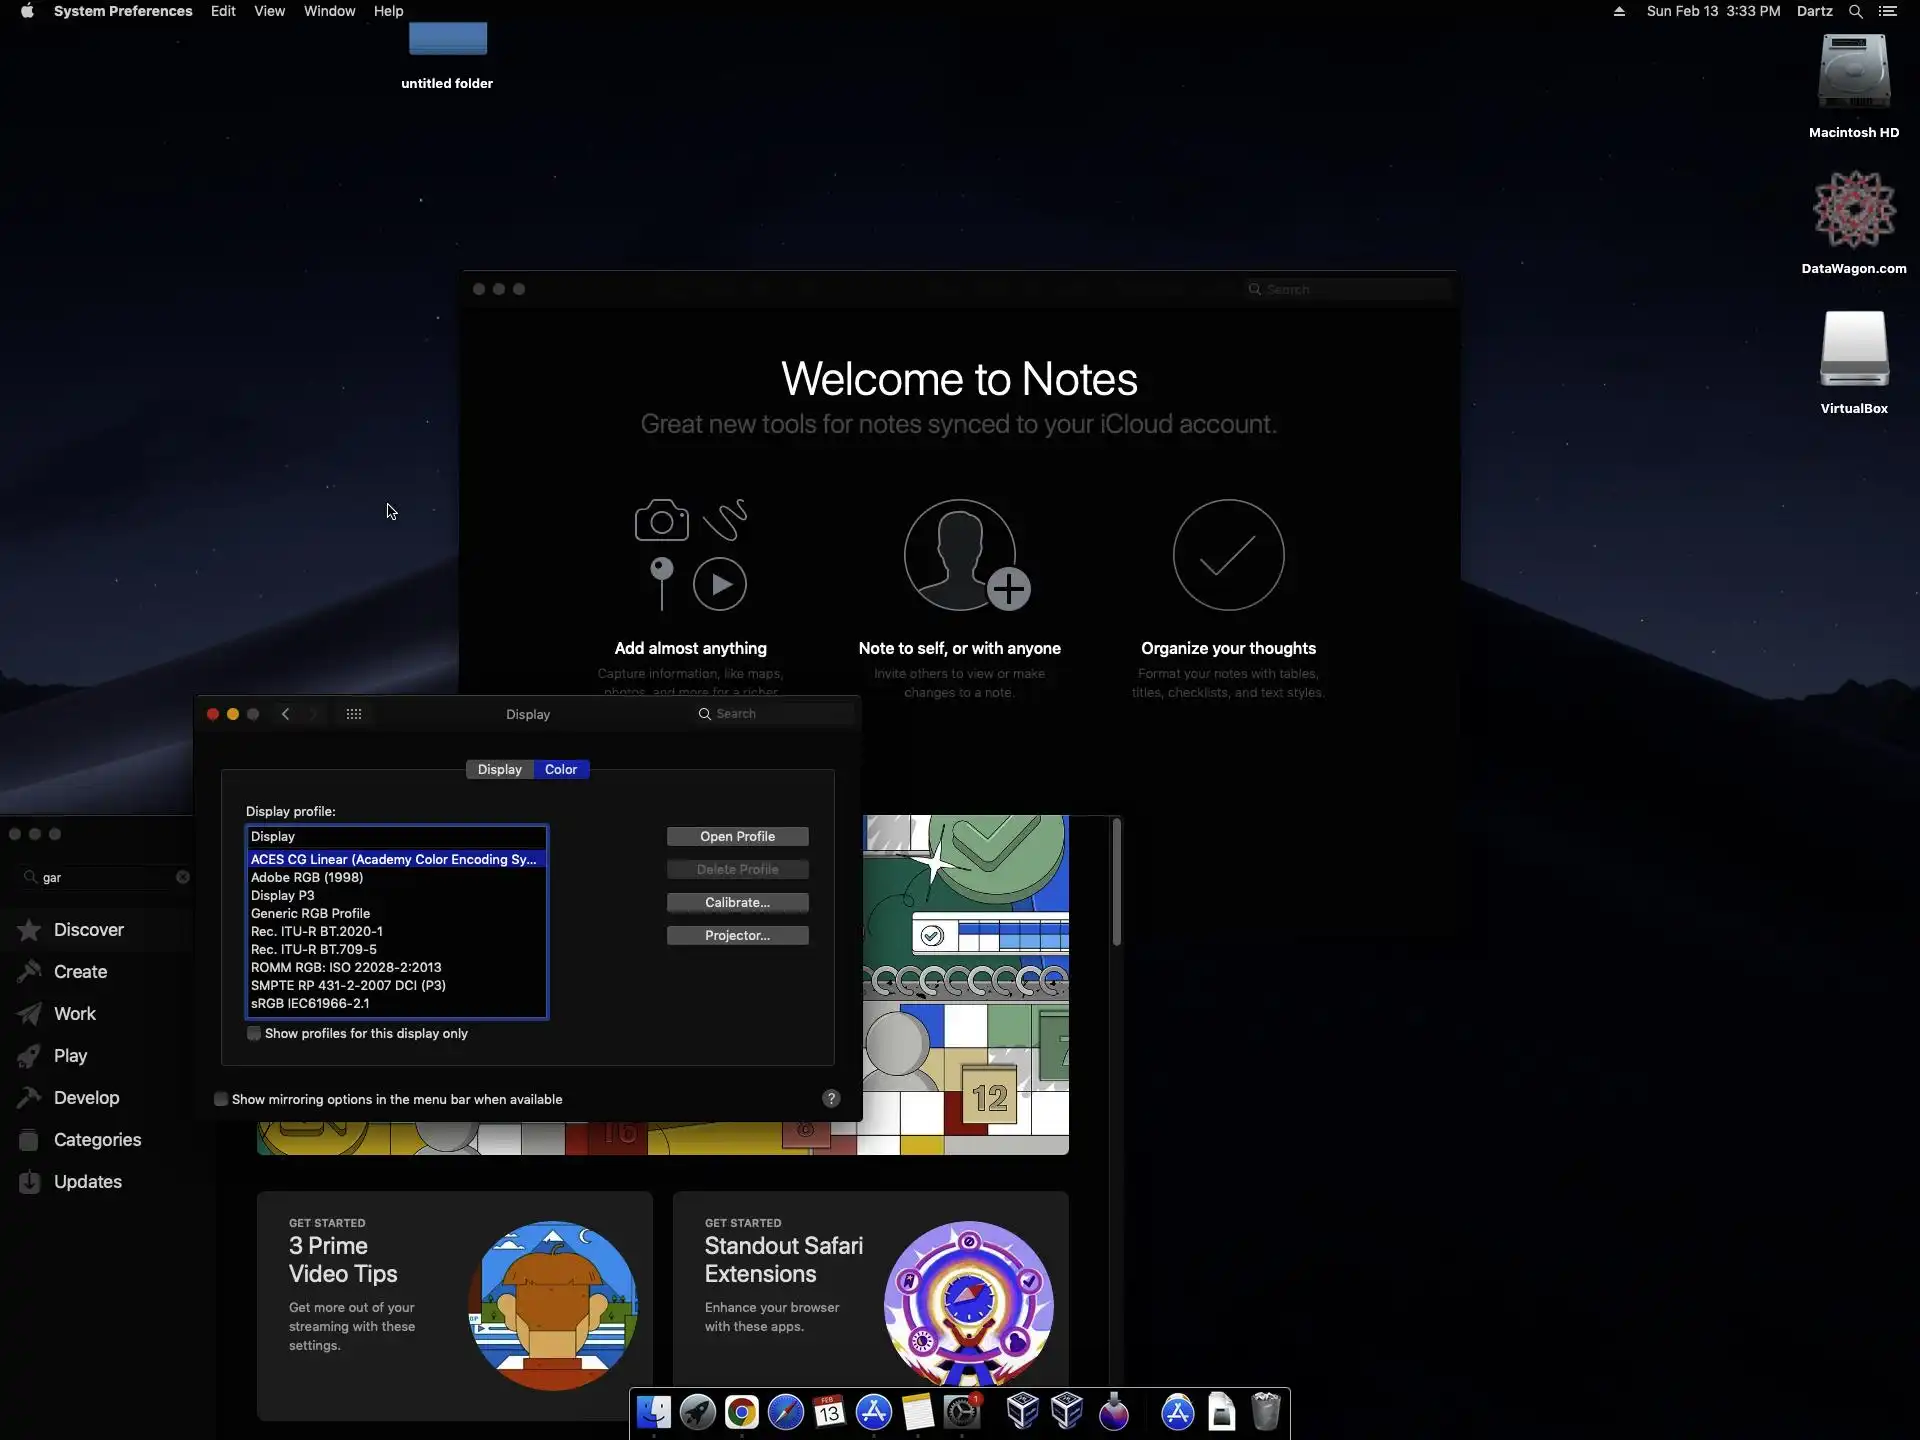Image resolution: width=1920 pixels, height=1440 pixels.
Task: Click the Open Profile button
Action: (737, 836)
